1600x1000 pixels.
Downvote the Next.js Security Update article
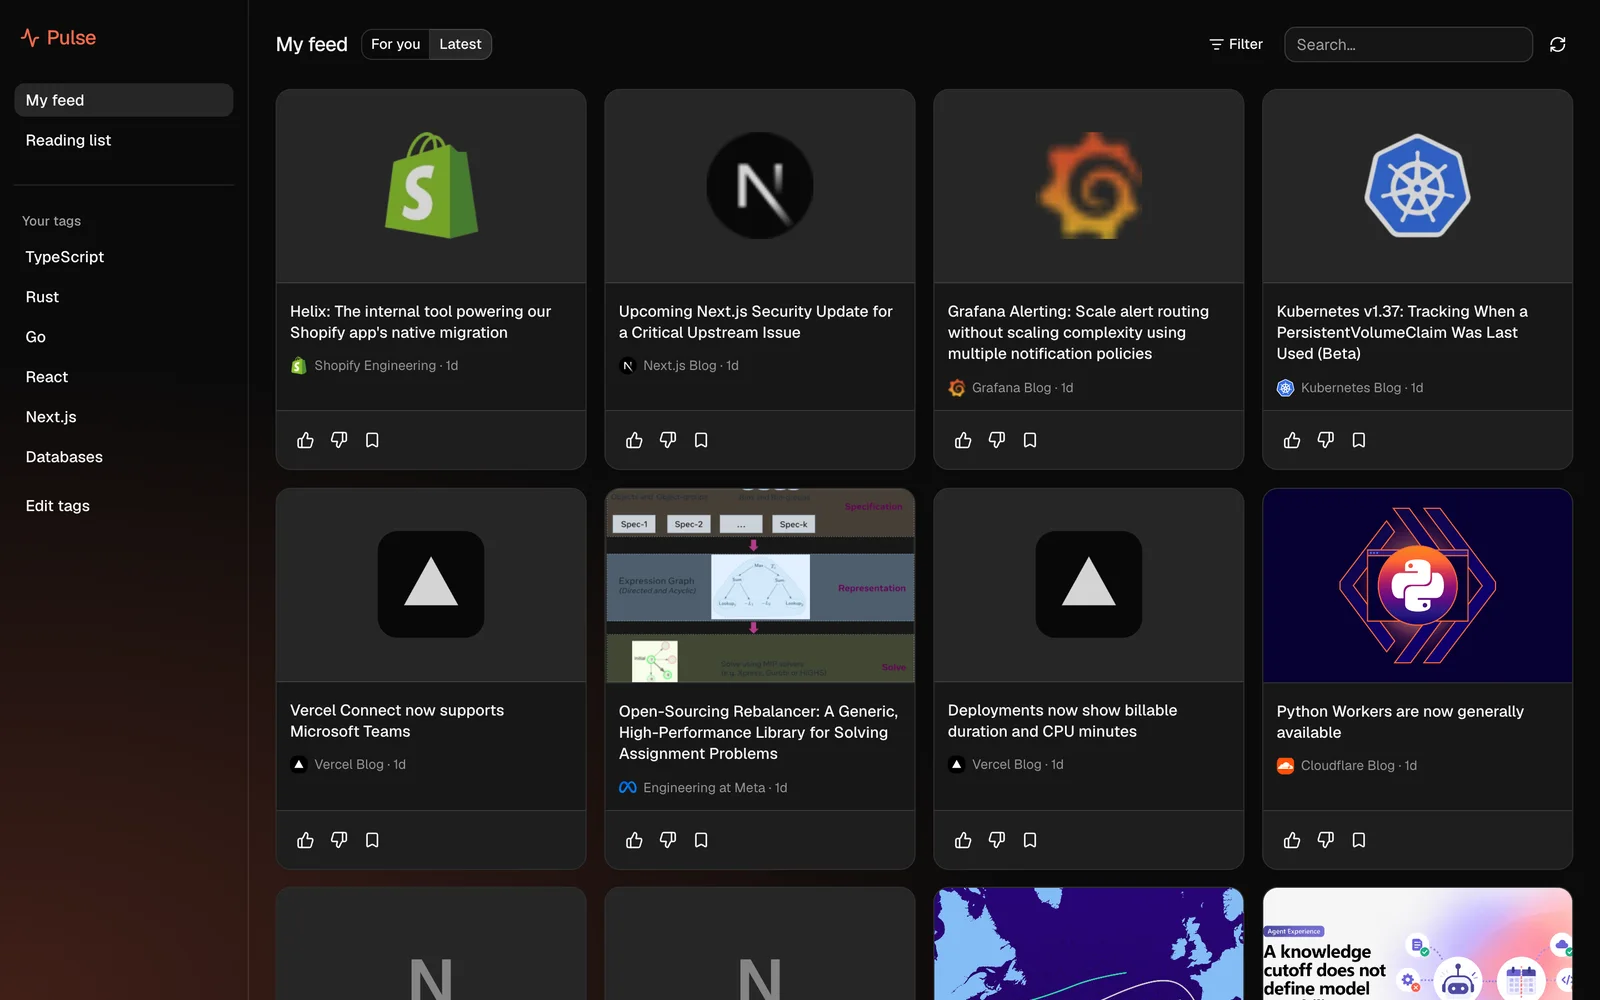point(668,440)
